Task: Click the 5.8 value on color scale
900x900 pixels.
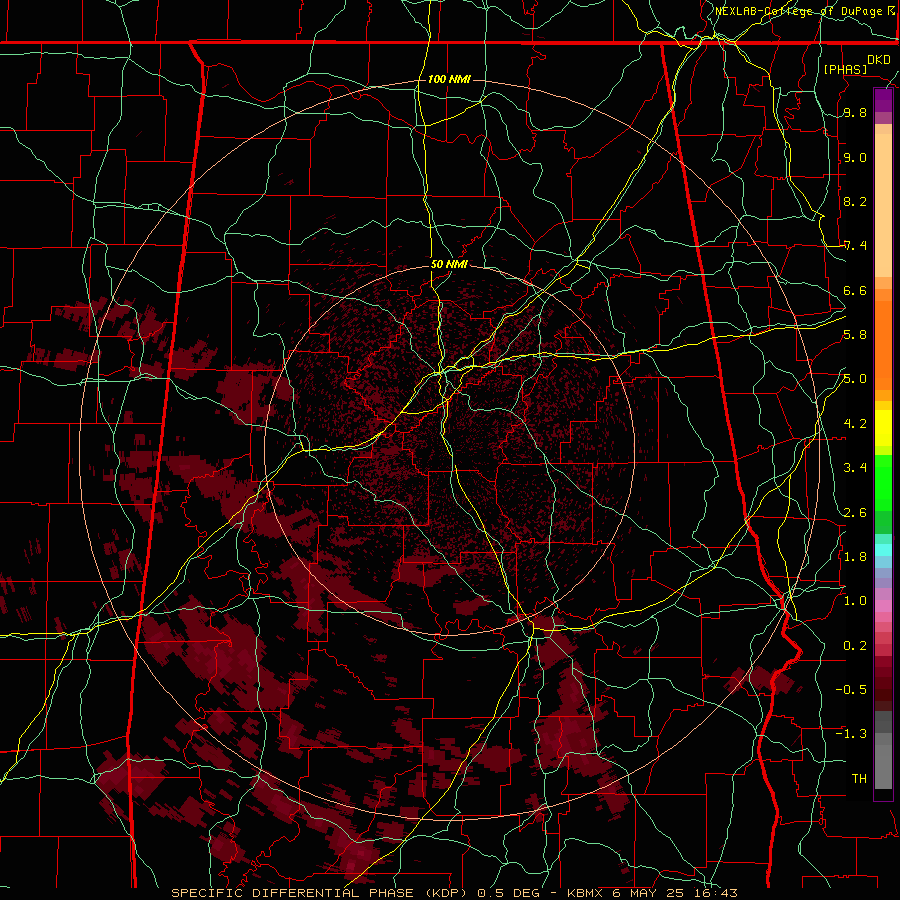Action: 855,335
